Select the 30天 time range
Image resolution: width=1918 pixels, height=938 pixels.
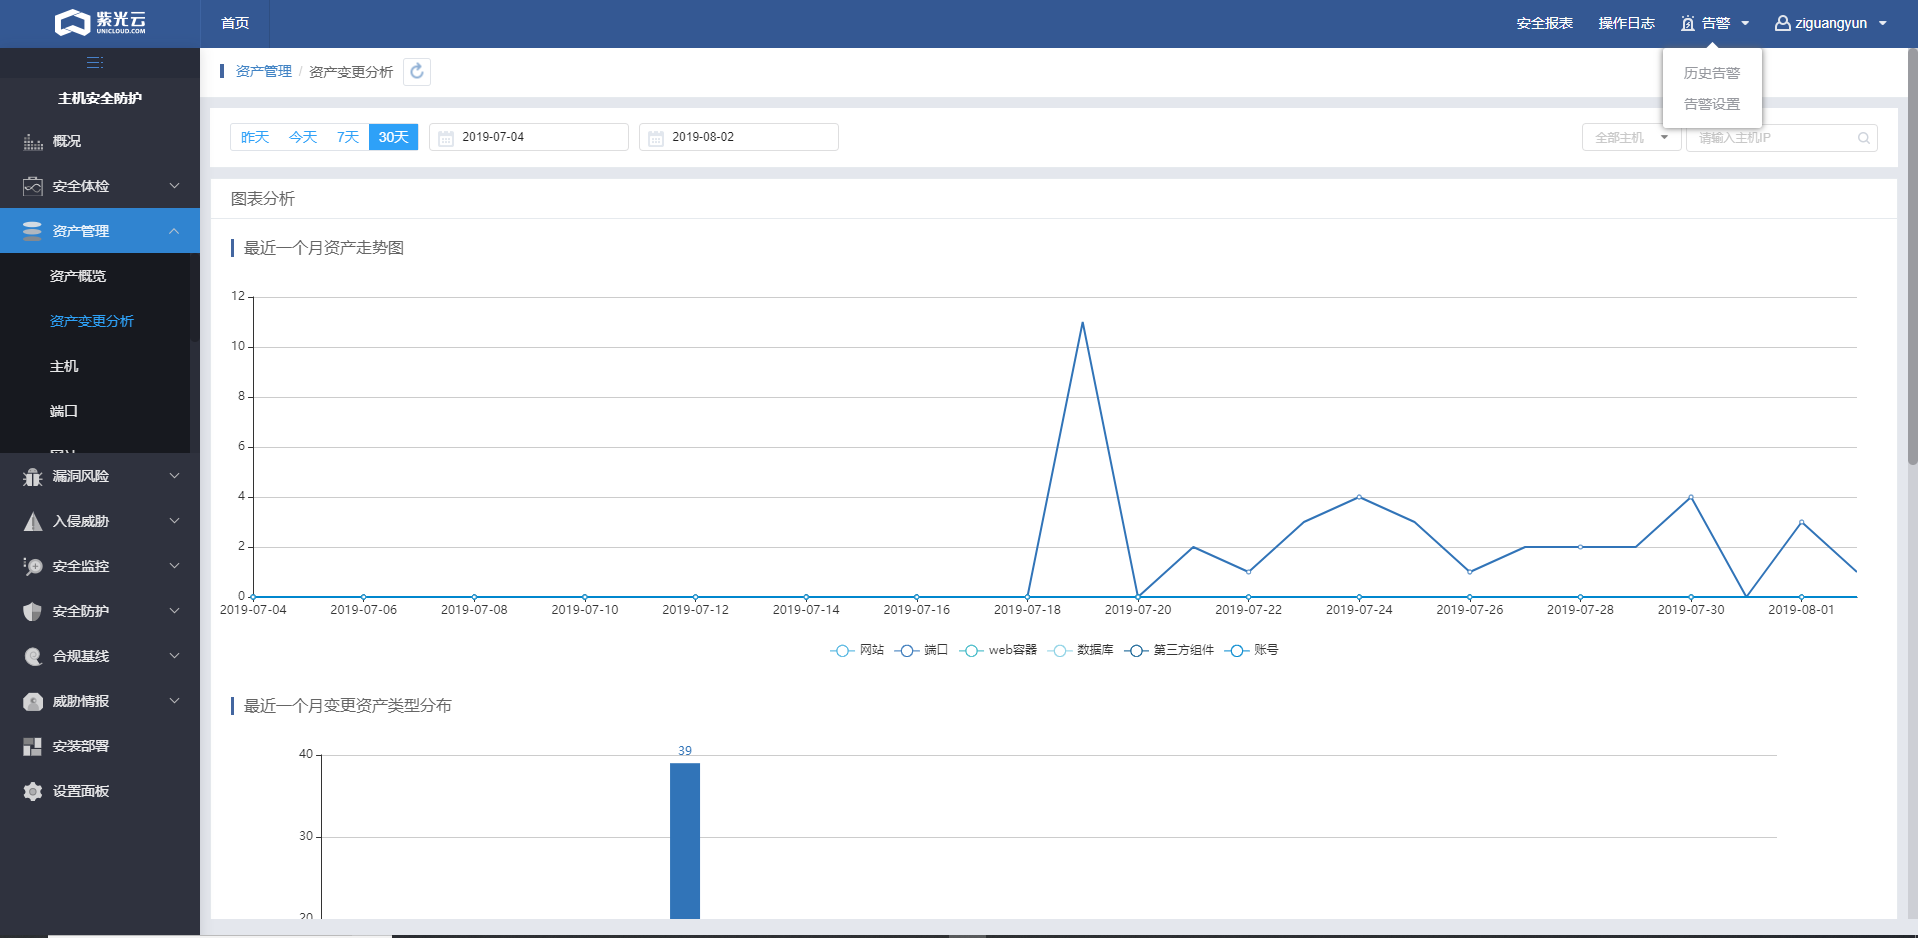(393, 137)
